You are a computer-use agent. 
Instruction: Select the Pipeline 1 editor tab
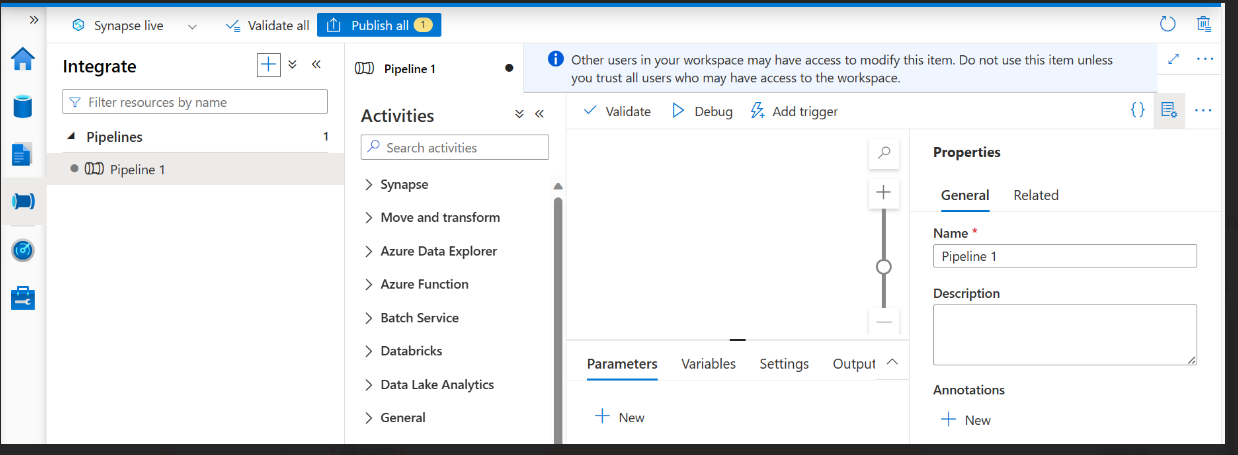[x=434, y=69]
